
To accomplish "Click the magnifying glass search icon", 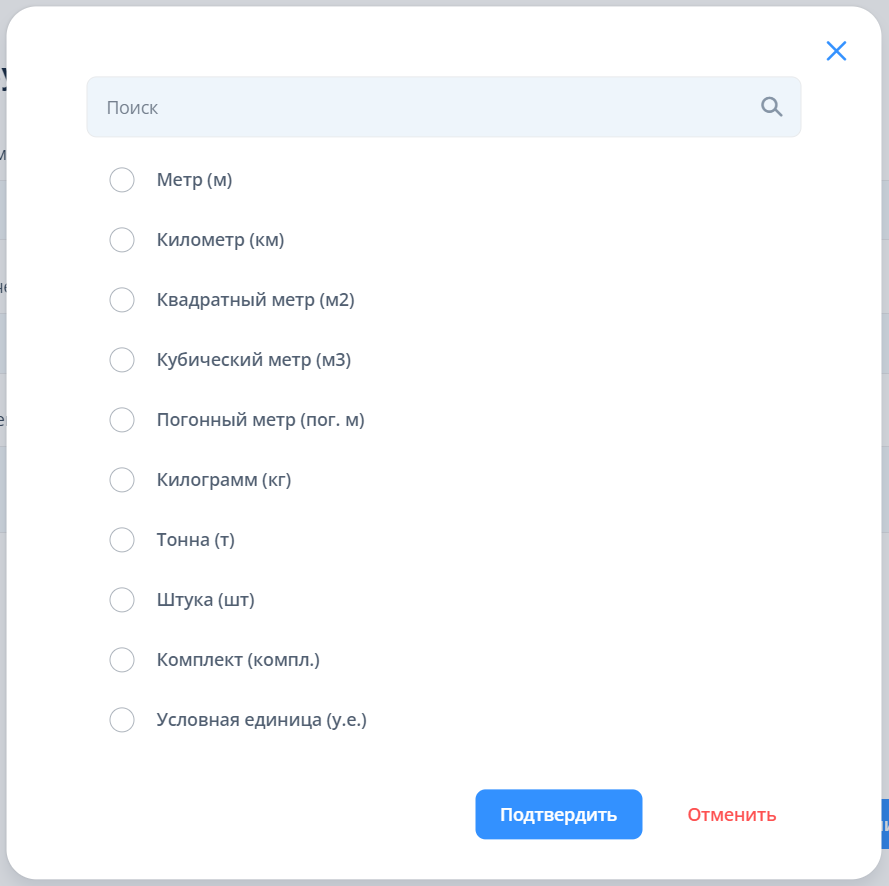I will pos(771,107).
